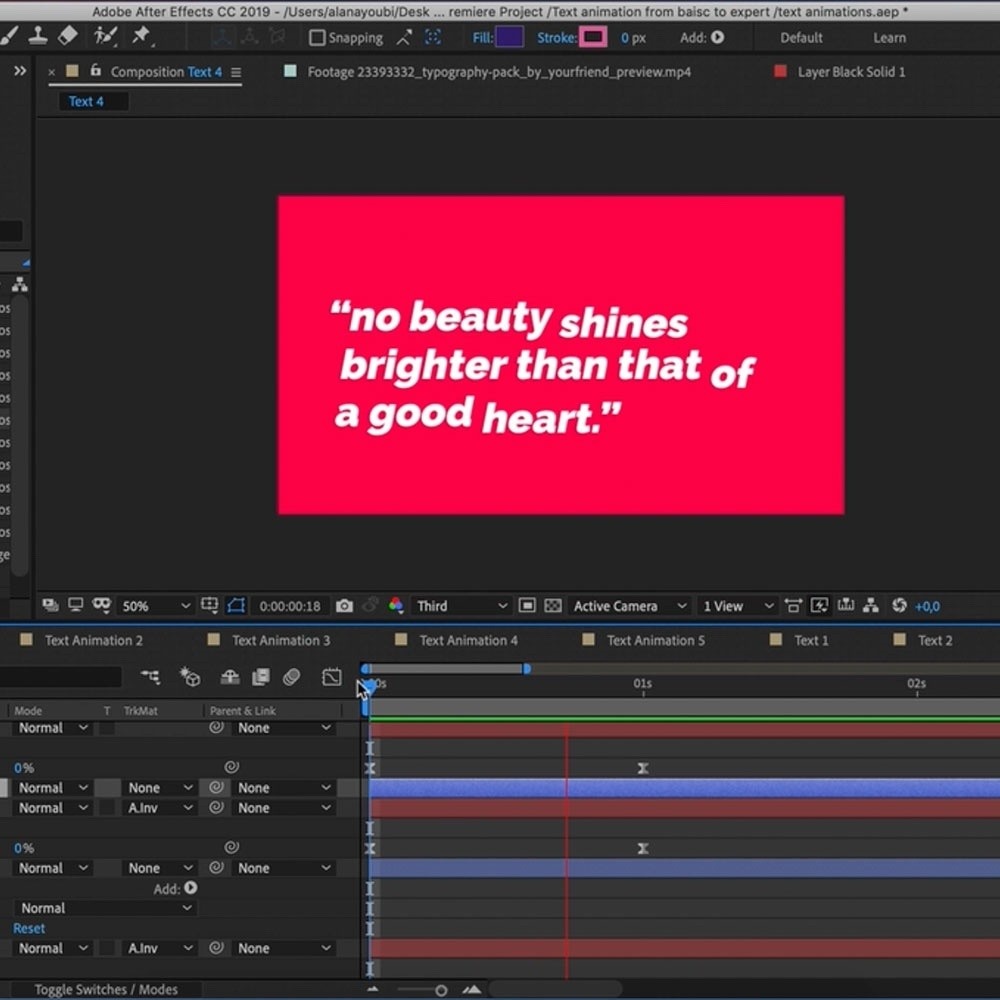This screenshot has width=1000, height=1000.
Task: Open the Third resolution dropdown
Action: 462,606
